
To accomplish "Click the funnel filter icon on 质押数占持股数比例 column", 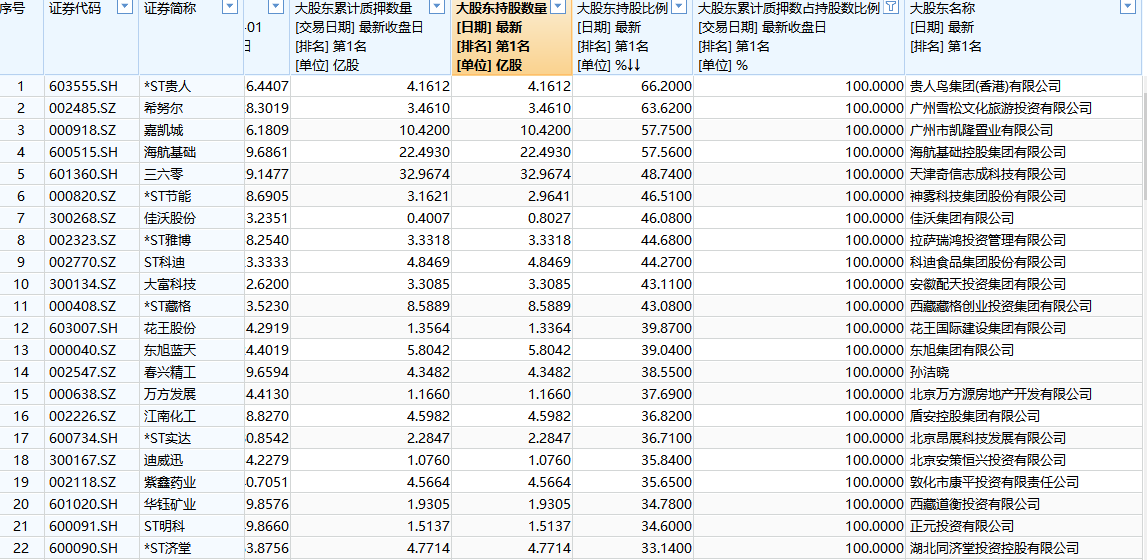I will tap(891, 7).
